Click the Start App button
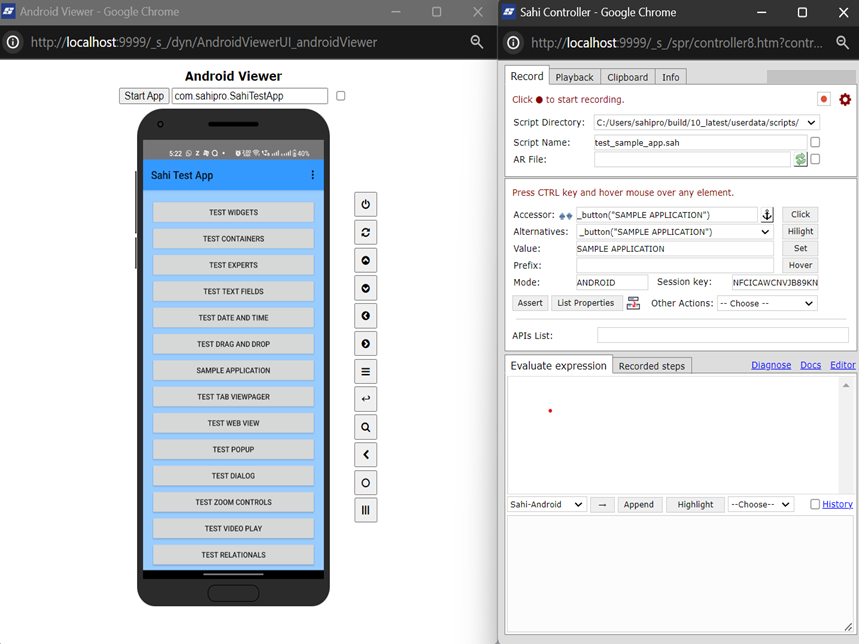The image size is (859, 644). click(144, 96)
